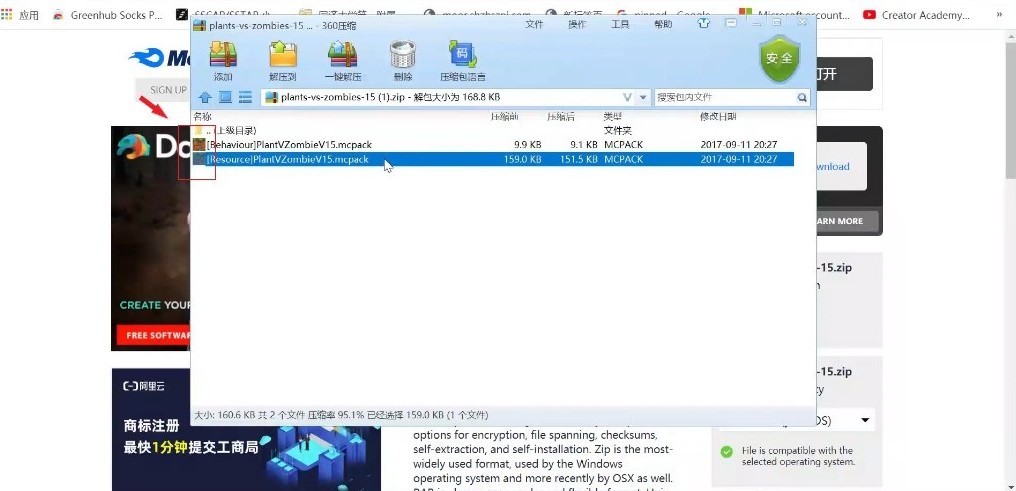This screenshot has height=491, width=1016.
Task: Sort by 压缩前 column header
Action: 504,117
